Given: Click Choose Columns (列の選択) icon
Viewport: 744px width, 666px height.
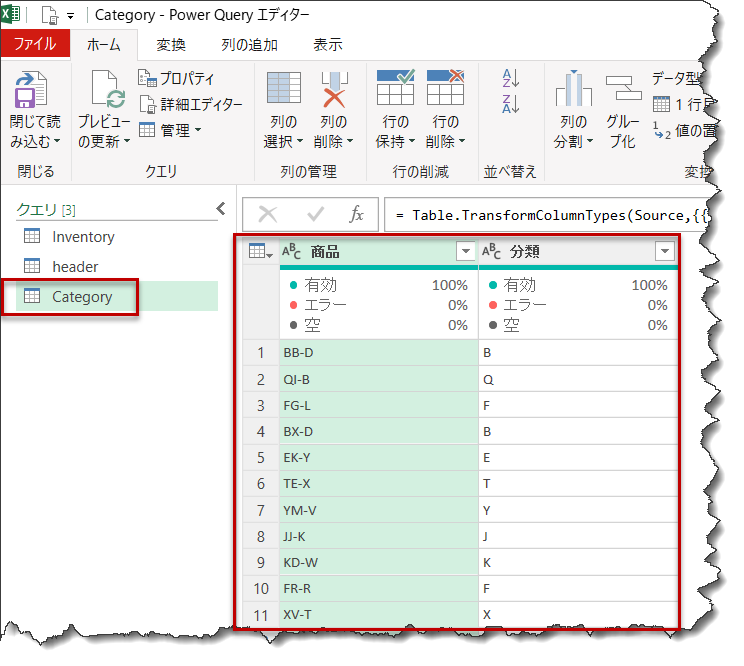Looking at the screenshot, I should coord(284,87).
